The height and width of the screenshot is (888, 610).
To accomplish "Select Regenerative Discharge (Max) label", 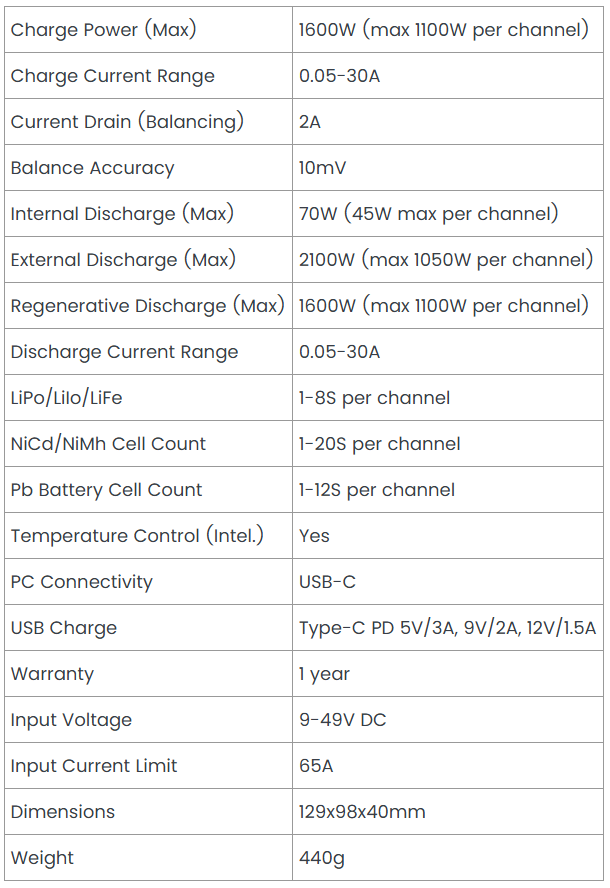I will coord(148,306).
